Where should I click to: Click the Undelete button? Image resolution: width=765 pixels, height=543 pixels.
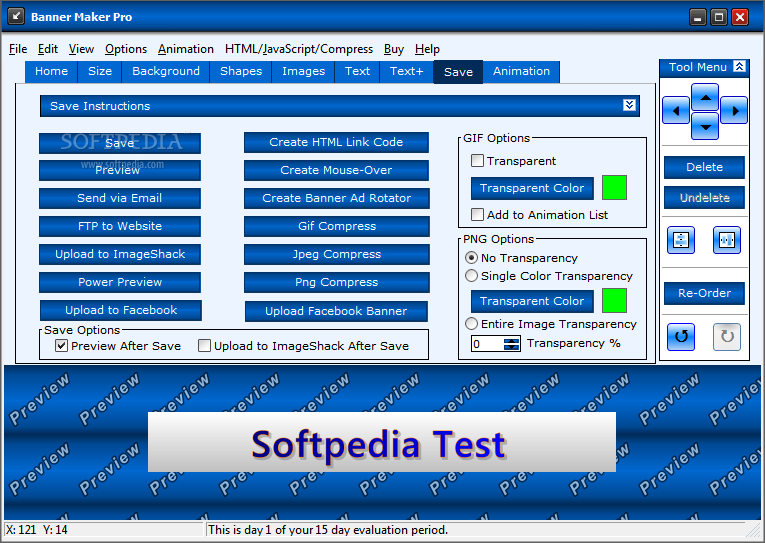704,198
